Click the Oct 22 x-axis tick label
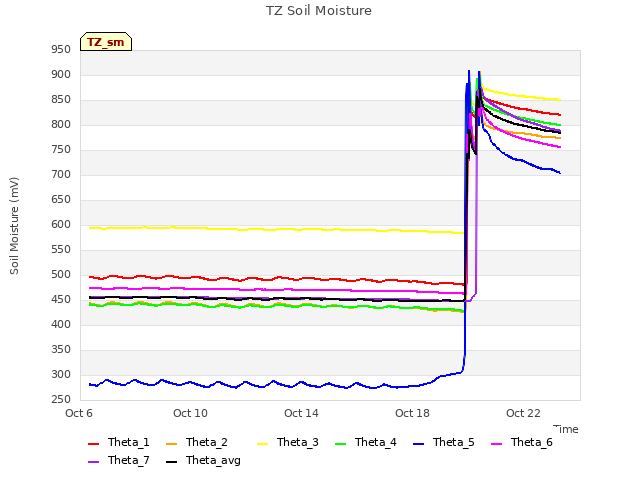Image resolution: width=640 pixels, height=480 pixels. coord(523,413)
